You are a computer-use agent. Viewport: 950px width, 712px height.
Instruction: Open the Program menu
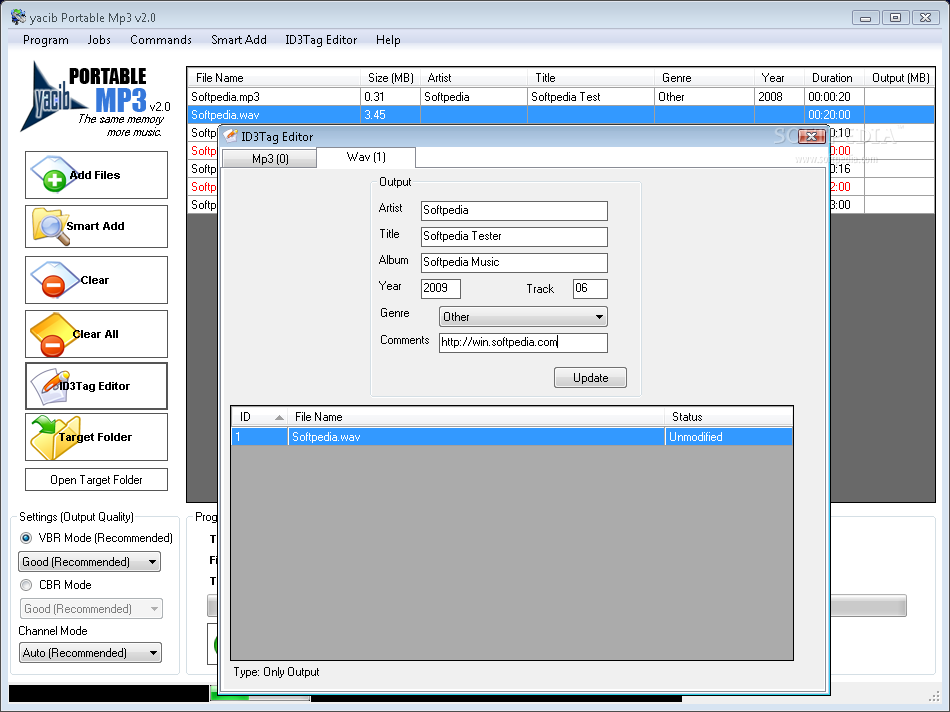coord(45,40)
